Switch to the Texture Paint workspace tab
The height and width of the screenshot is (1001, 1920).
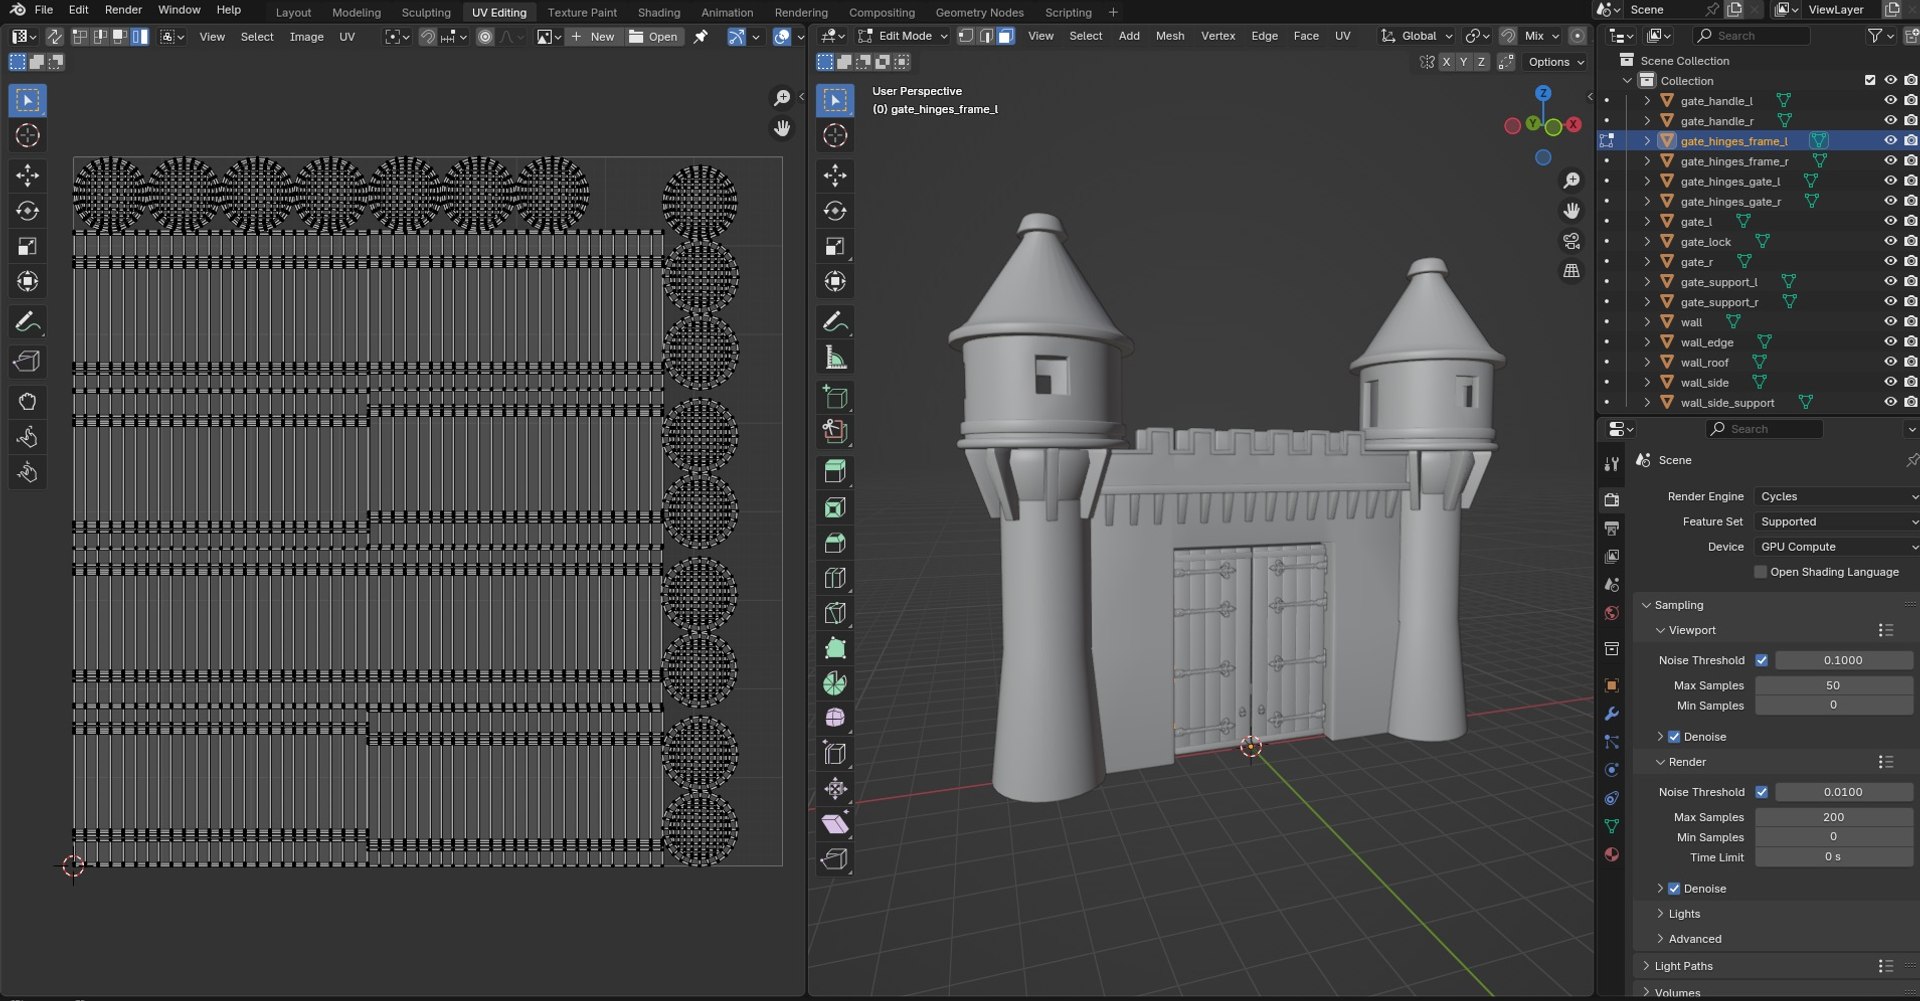(x=582, y=12)
